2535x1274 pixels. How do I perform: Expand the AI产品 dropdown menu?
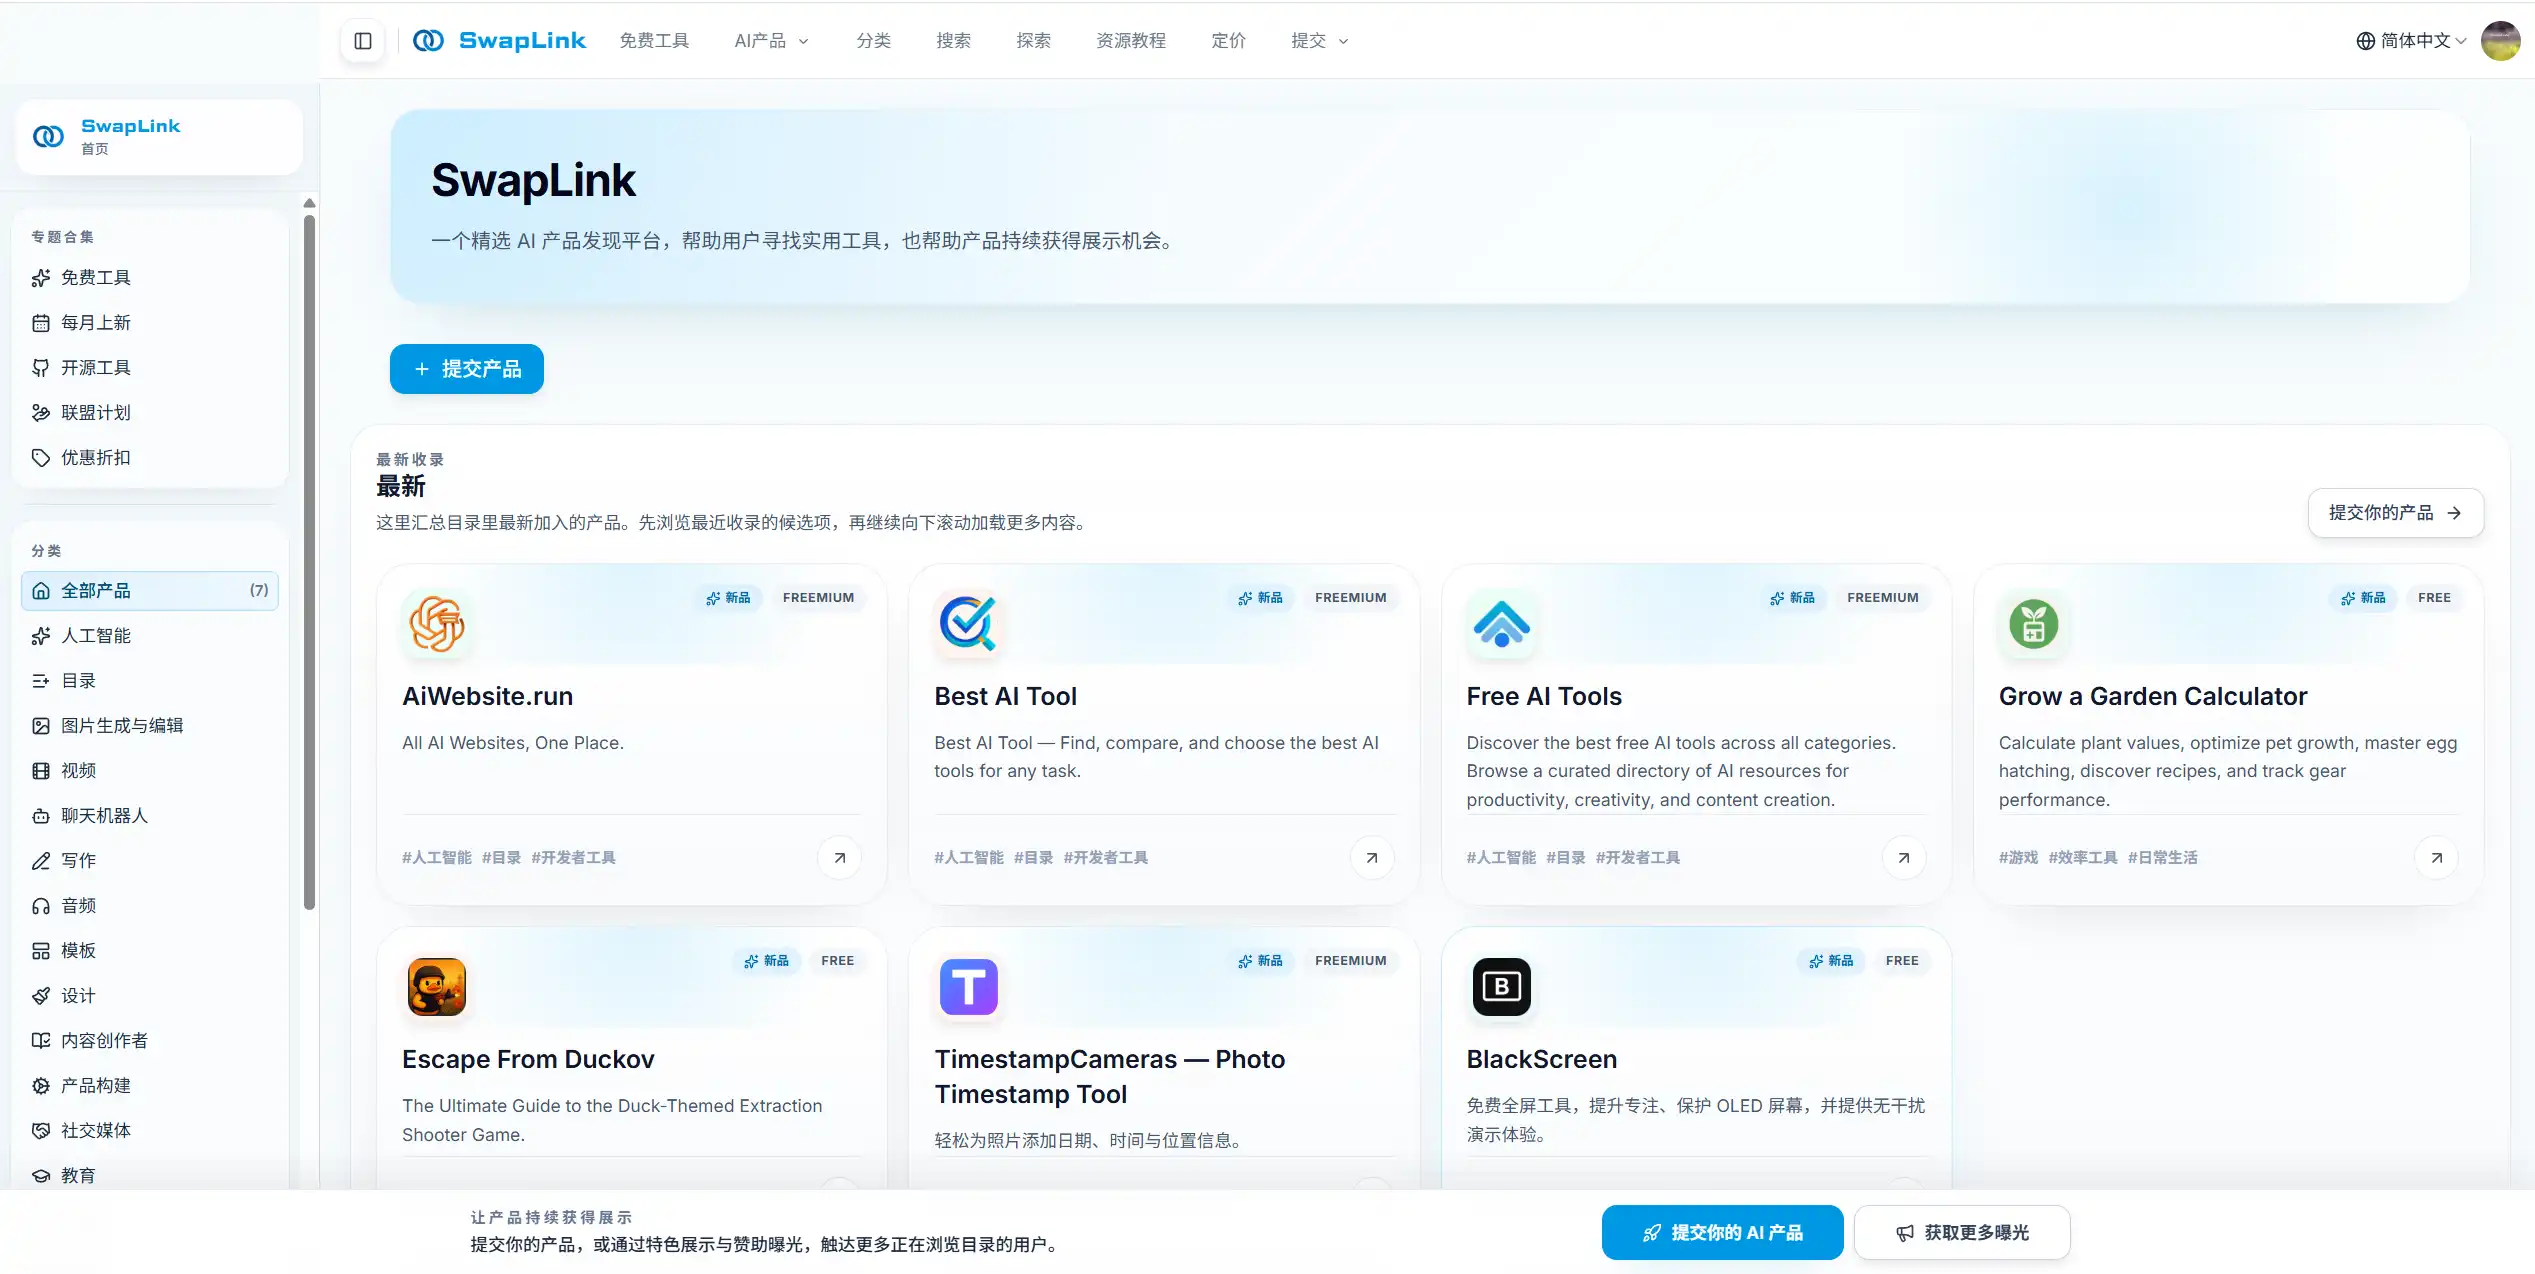pyautogui.click(x=772, y=41)
